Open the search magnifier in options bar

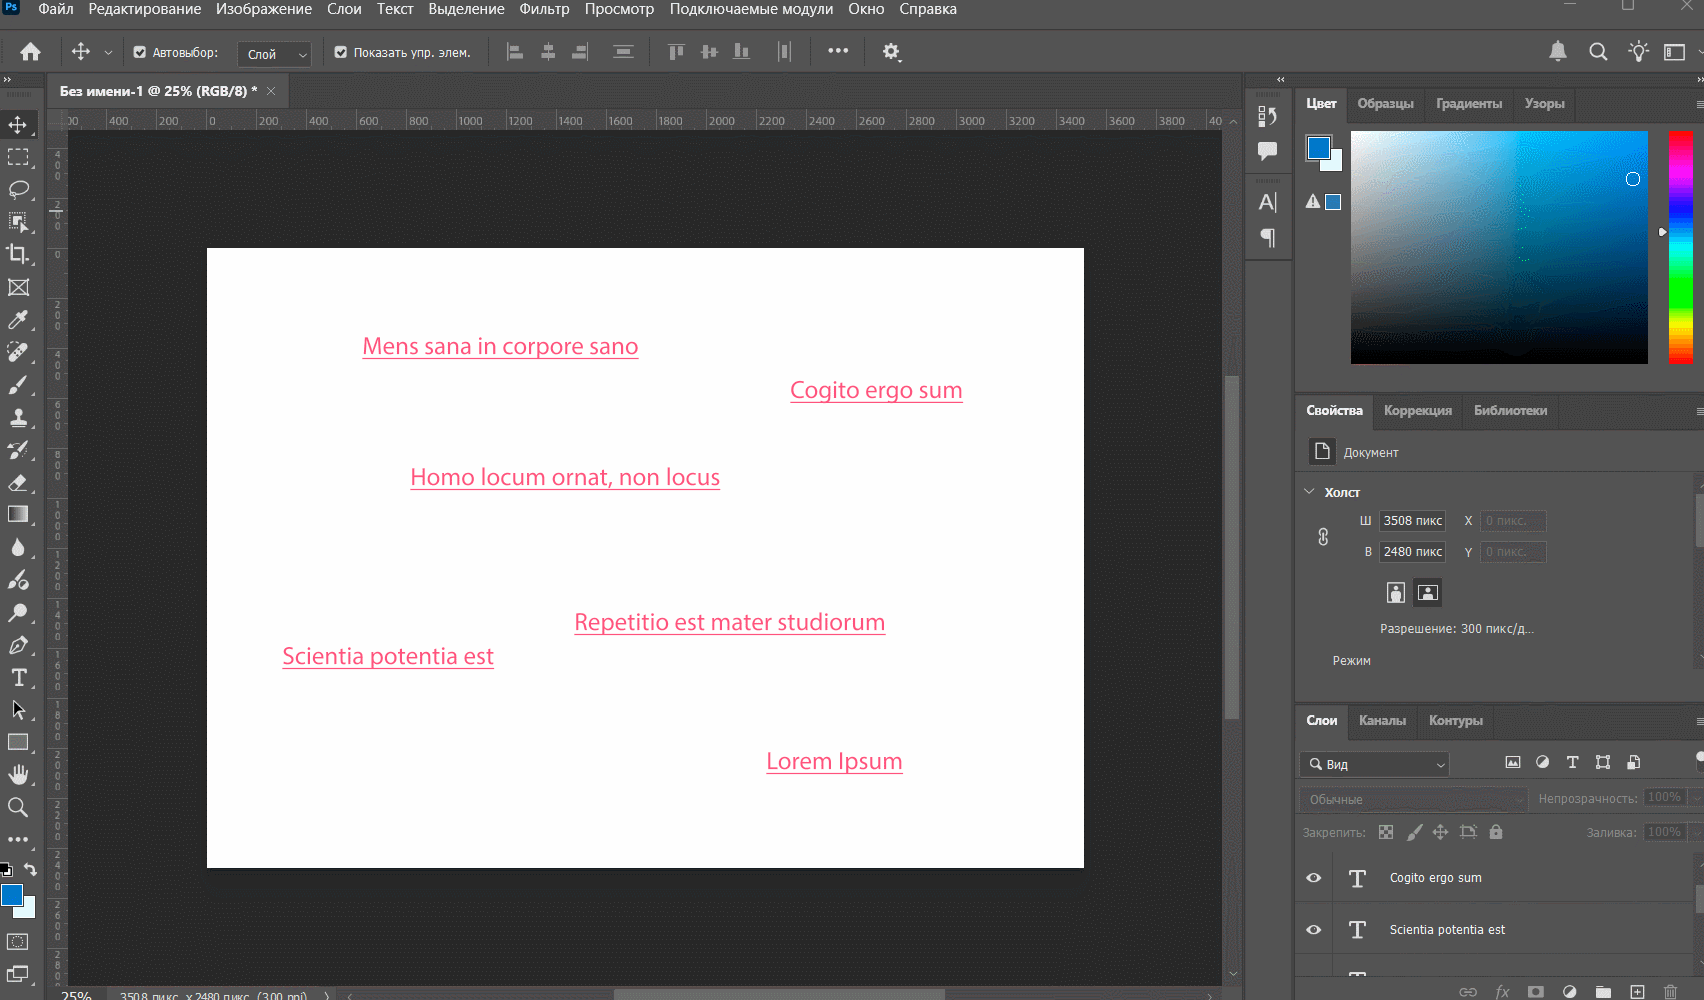[x=1598, y=52]
